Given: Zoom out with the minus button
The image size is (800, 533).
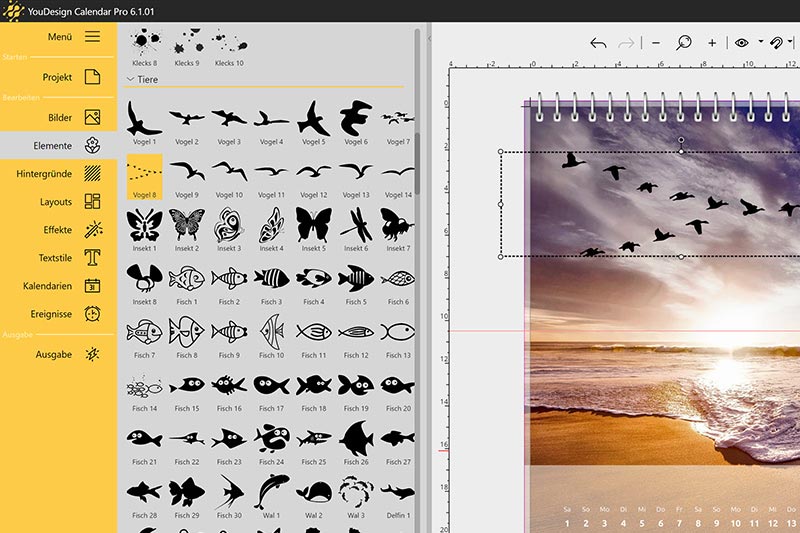Looking at the screenshot, I should tap(656, 43).
